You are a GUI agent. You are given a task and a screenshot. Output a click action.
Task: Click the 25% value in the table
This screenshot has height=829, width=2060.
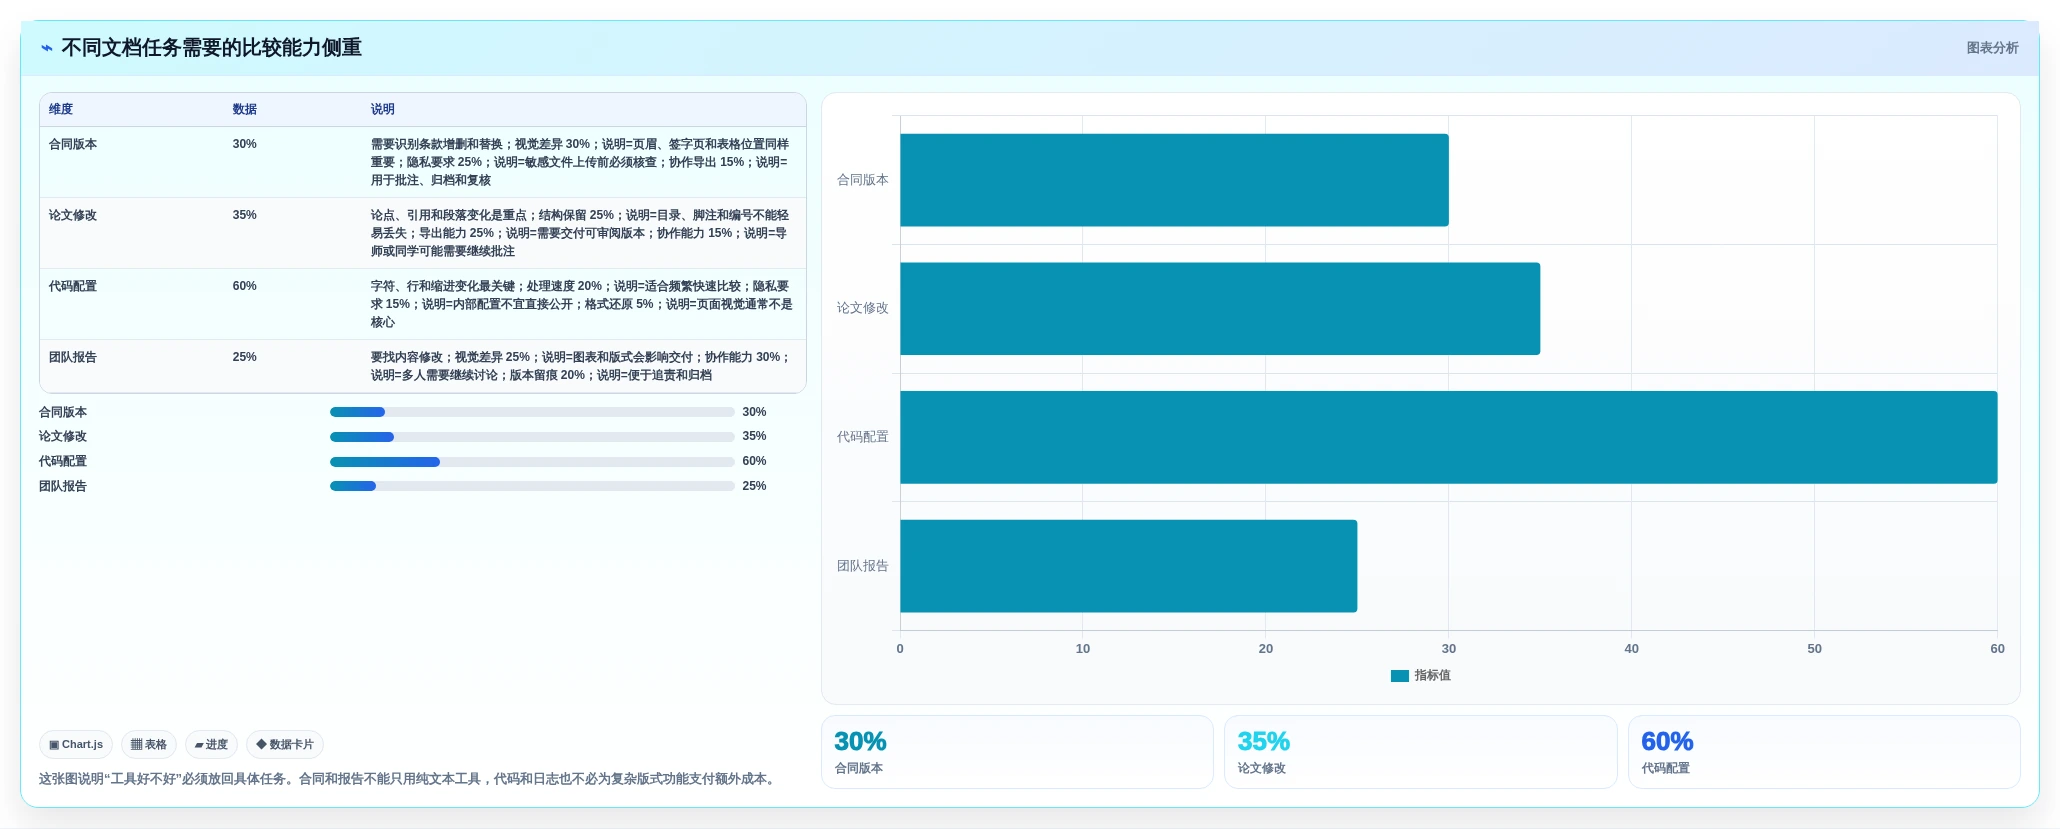coord(245,357)
